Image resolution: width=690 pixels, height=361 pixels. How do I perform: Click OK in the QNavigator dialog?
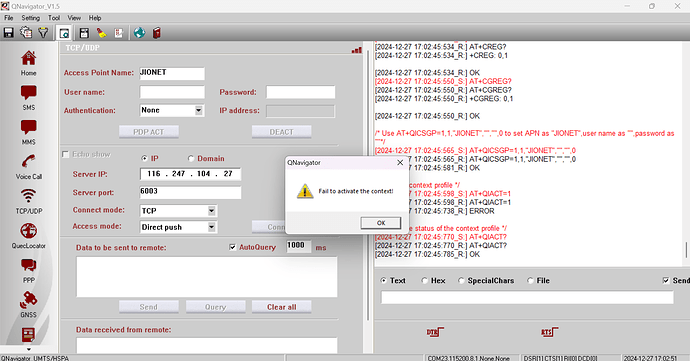point(381,223)
